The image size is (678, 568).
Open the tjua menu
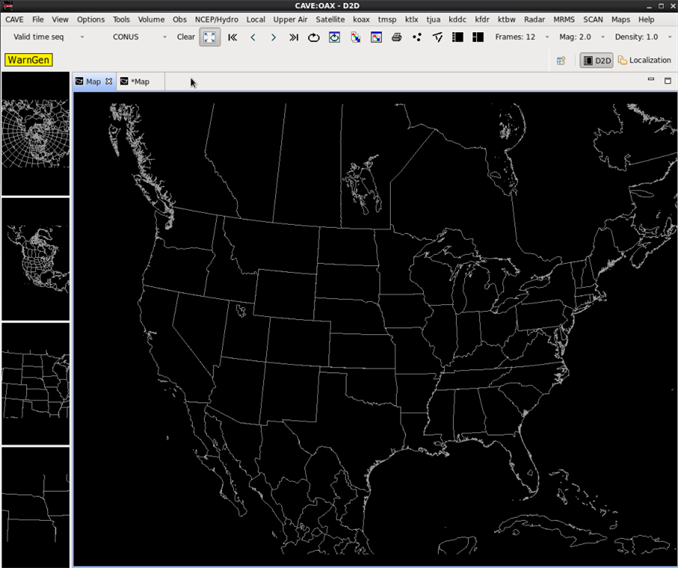pos(433,19)
